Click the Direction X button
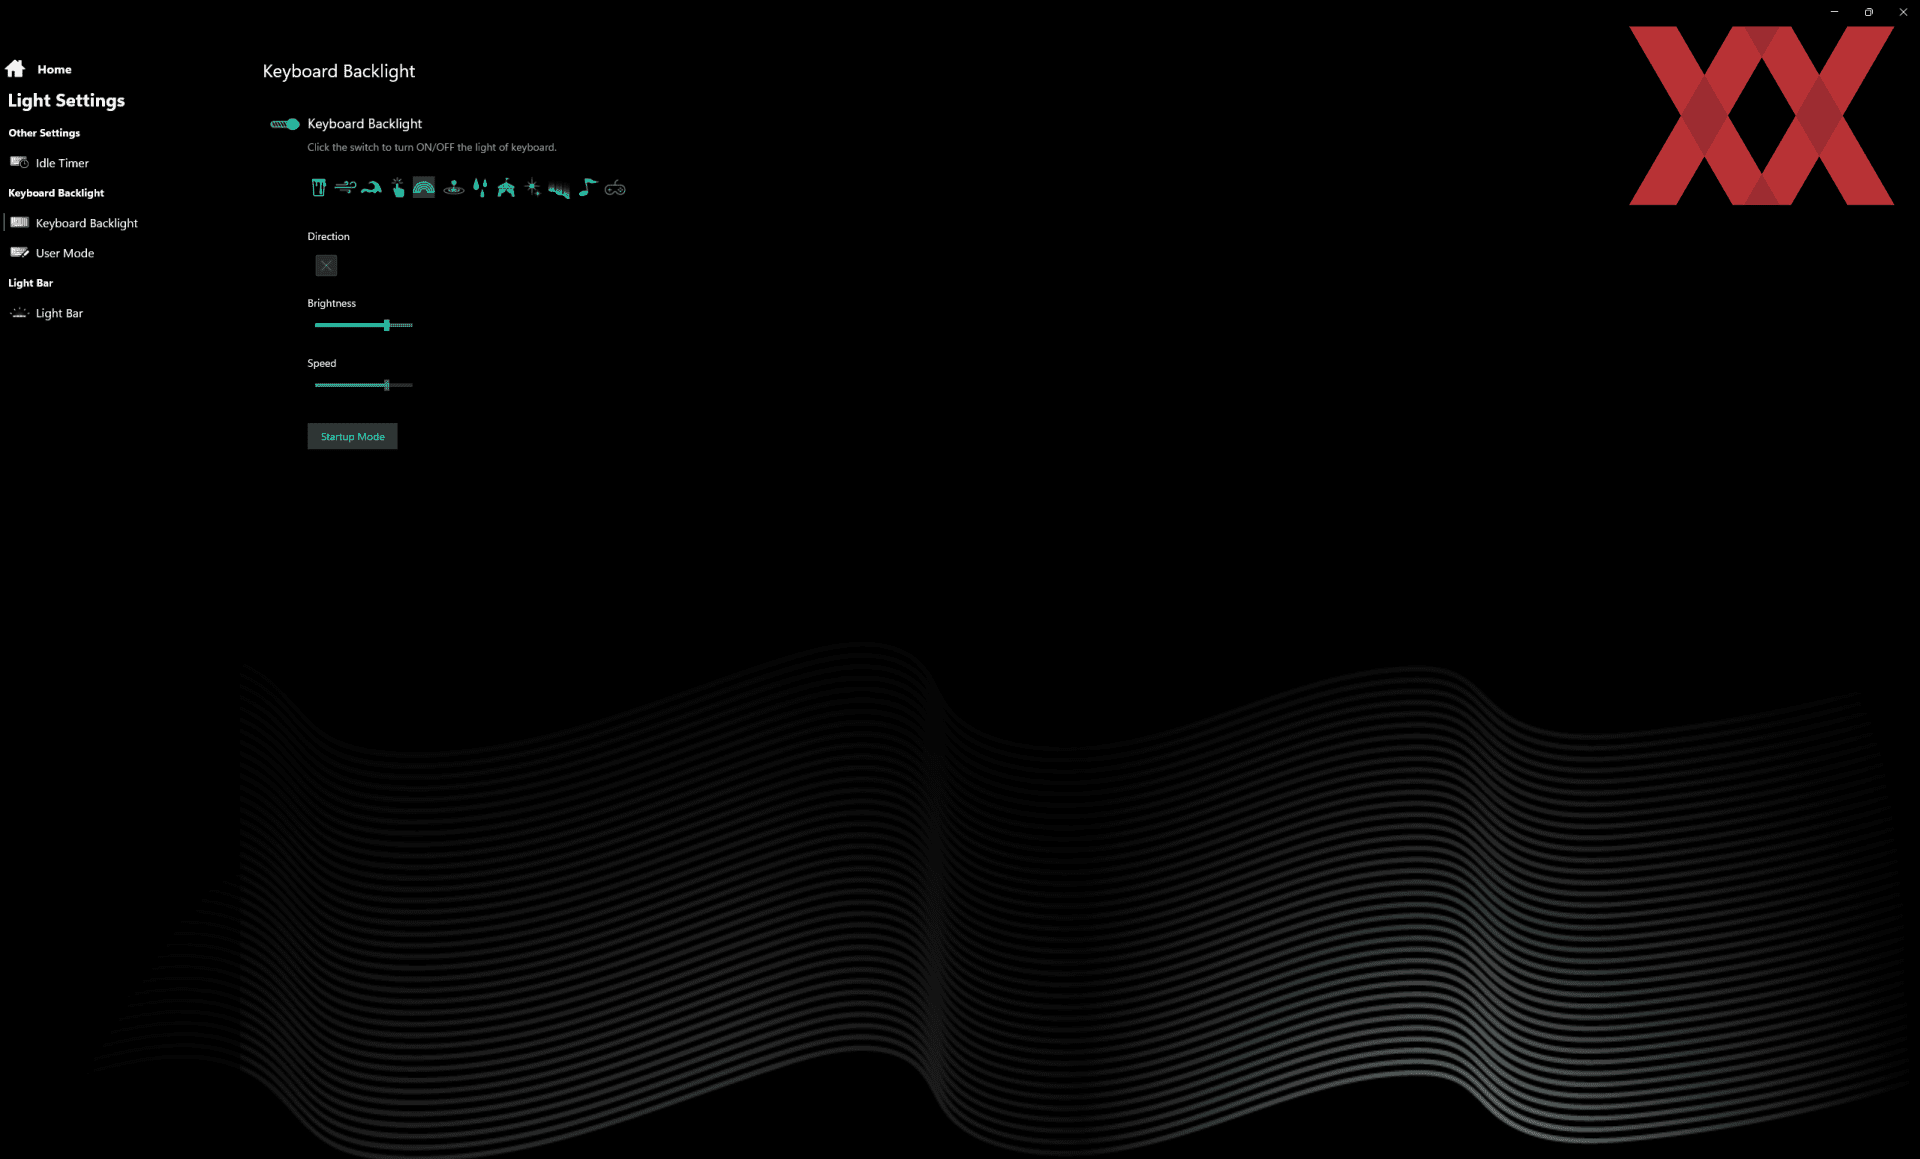 tap(326, 265)
